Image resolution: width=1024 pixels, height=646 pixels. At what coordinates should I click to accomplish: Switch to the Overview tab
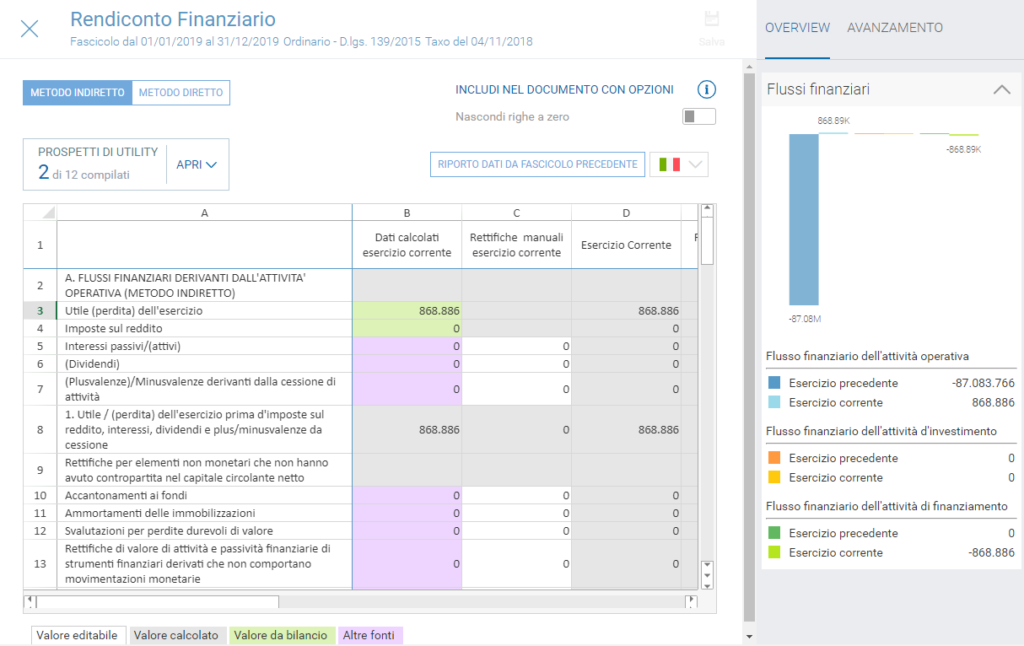(797, 28)
